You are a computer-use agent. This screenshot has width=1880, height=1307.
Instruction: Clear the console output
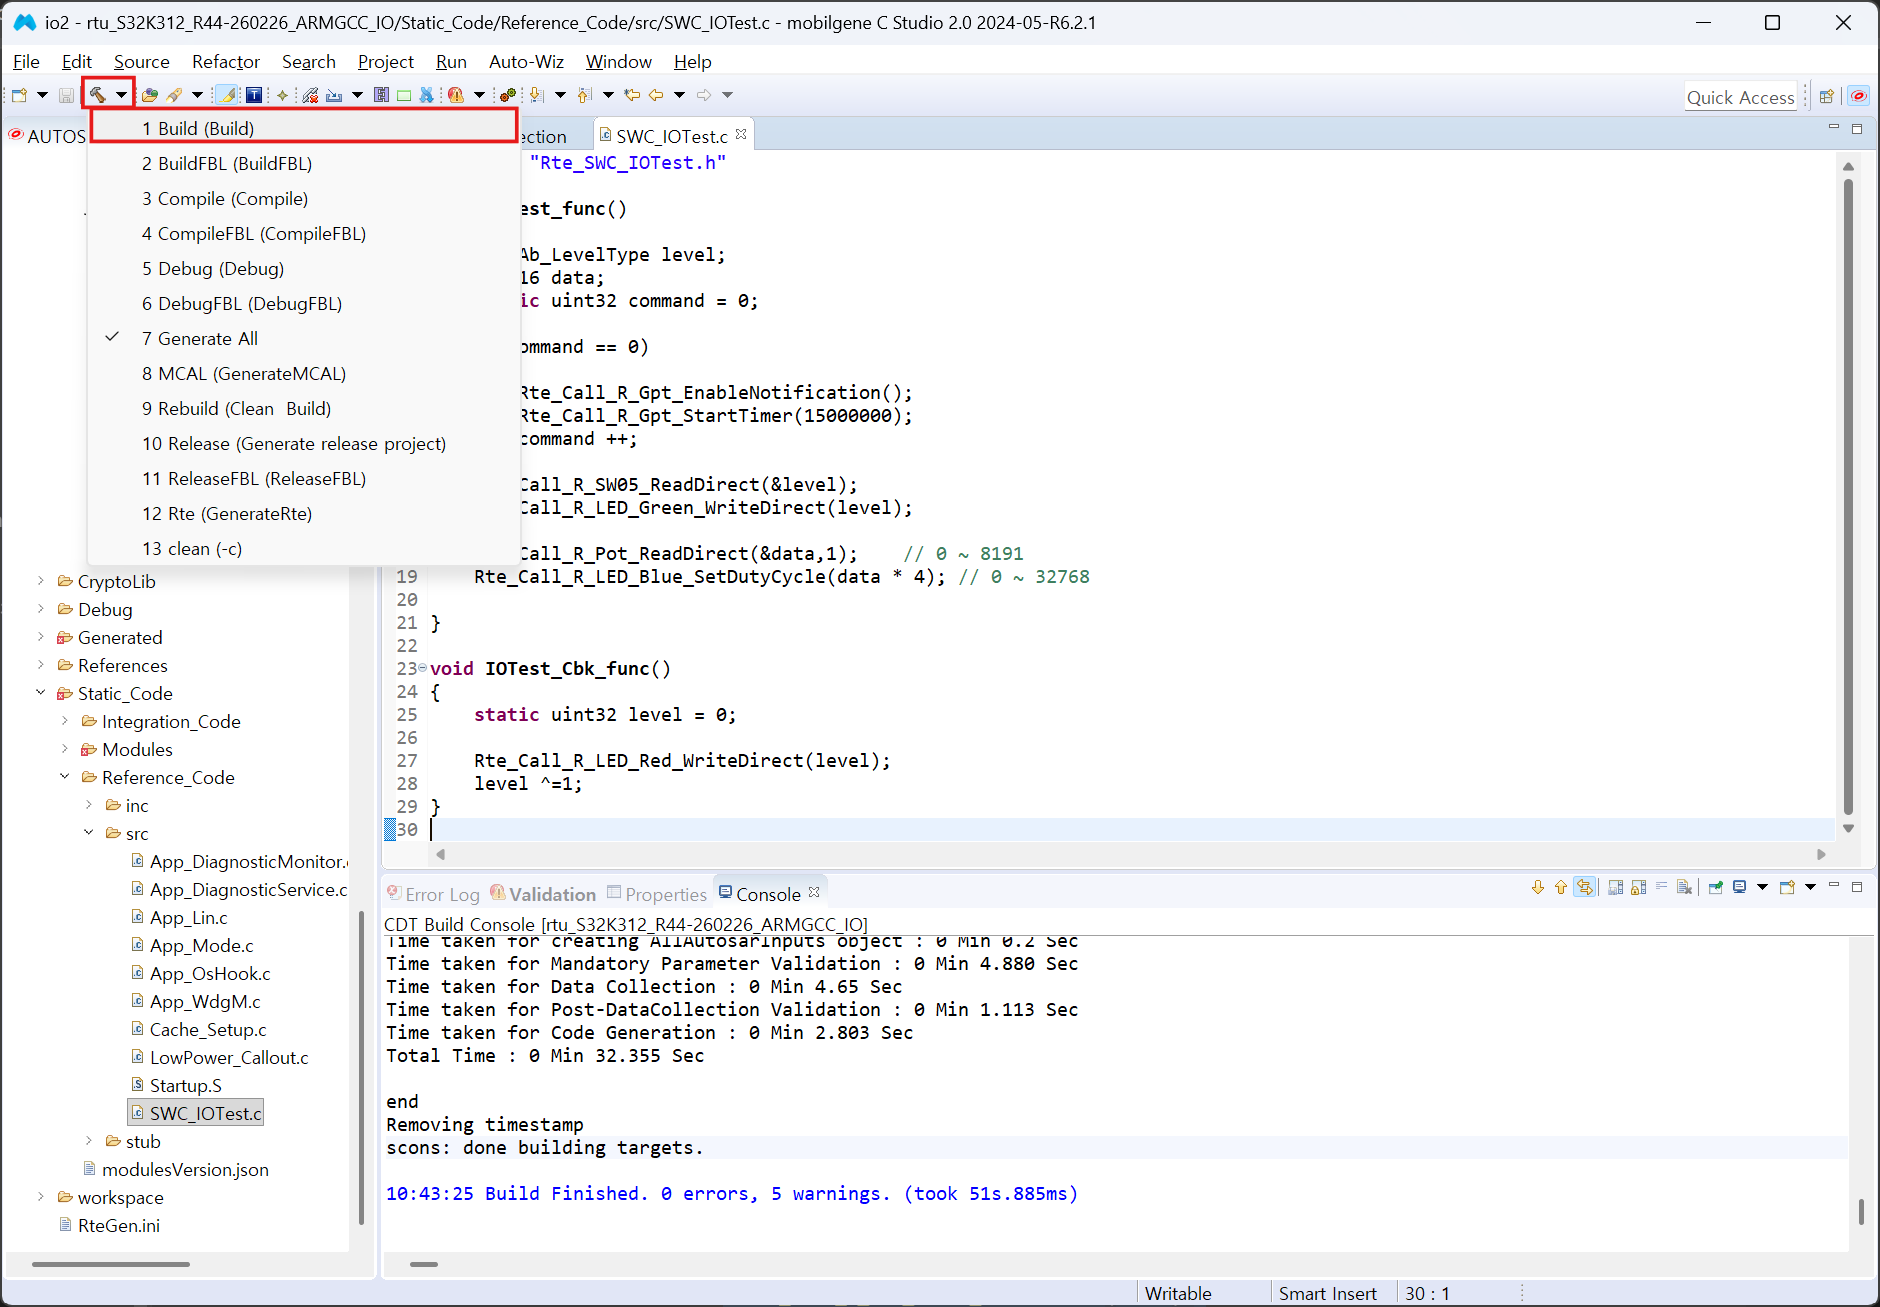point(1685,887)
